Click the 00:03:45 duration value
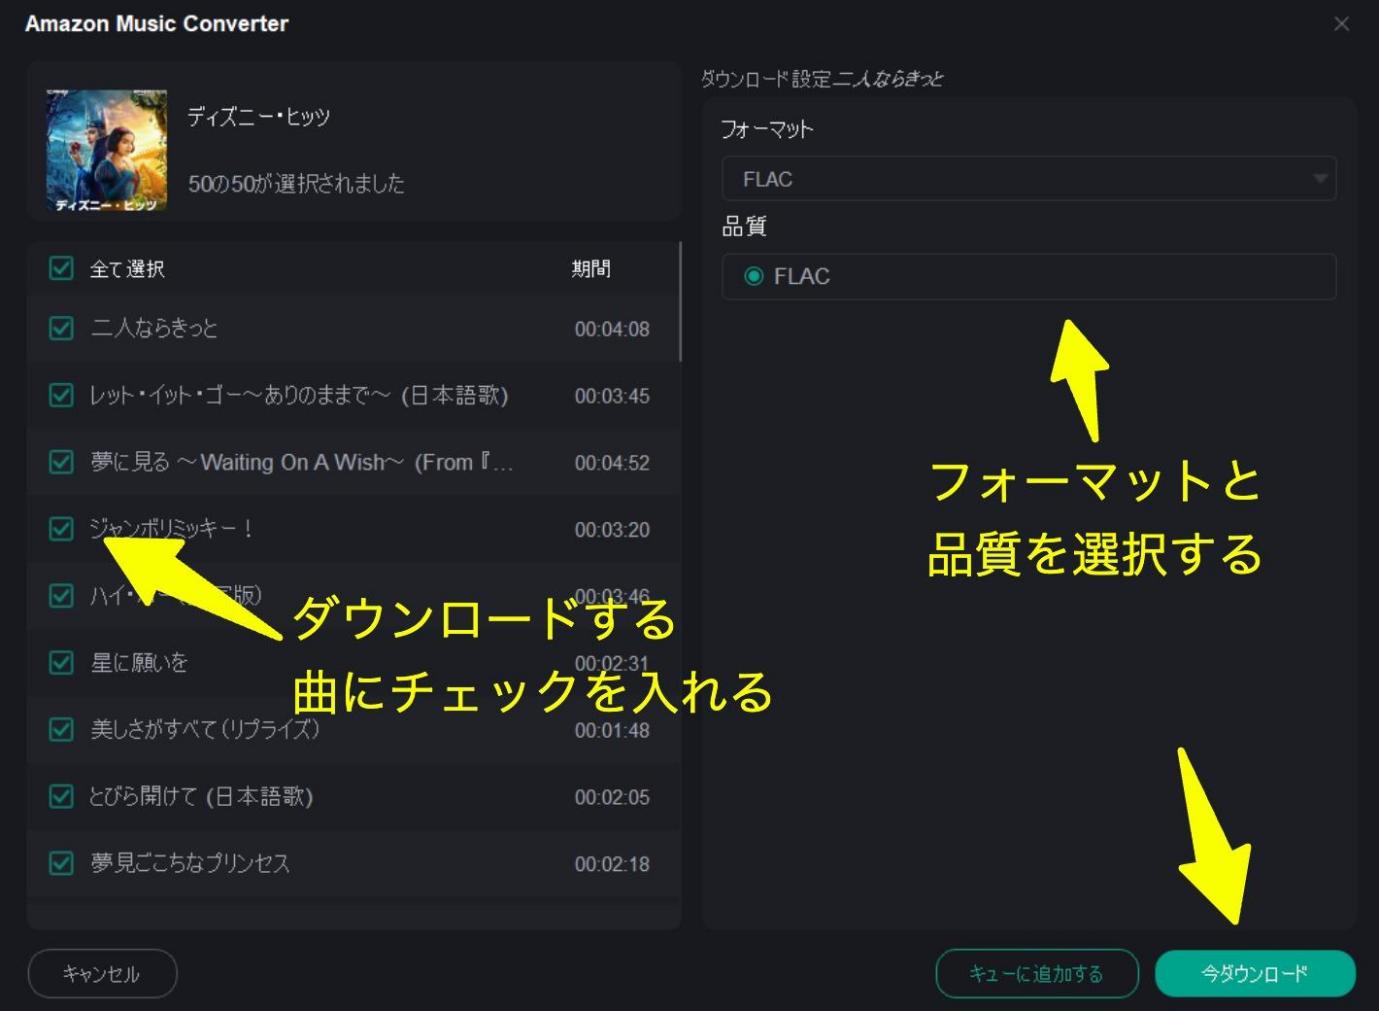1379x1011 pixels. [x=612, y=396]
